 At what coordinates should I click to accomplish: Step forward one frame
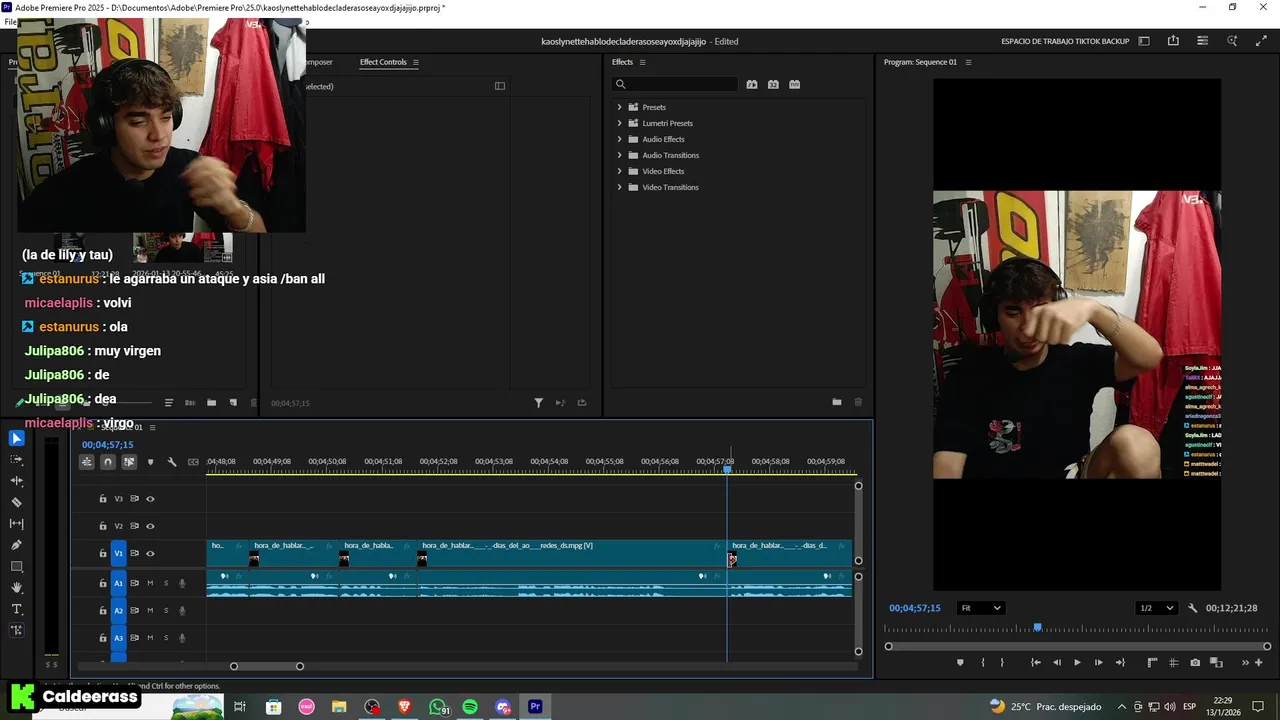point(1098,662)
